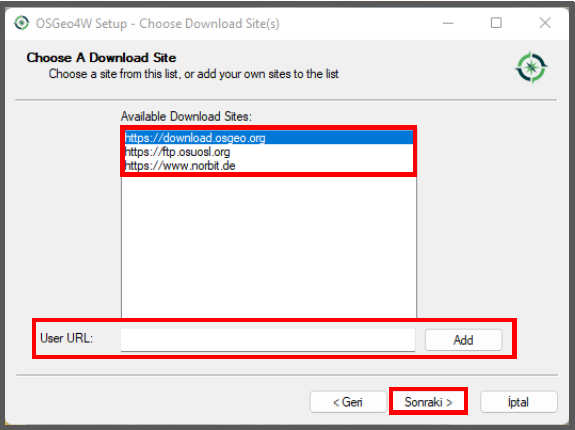Click the OSGeo4W compass logo in header
Viewport: 575px width, 430px height.
(531, 67)
